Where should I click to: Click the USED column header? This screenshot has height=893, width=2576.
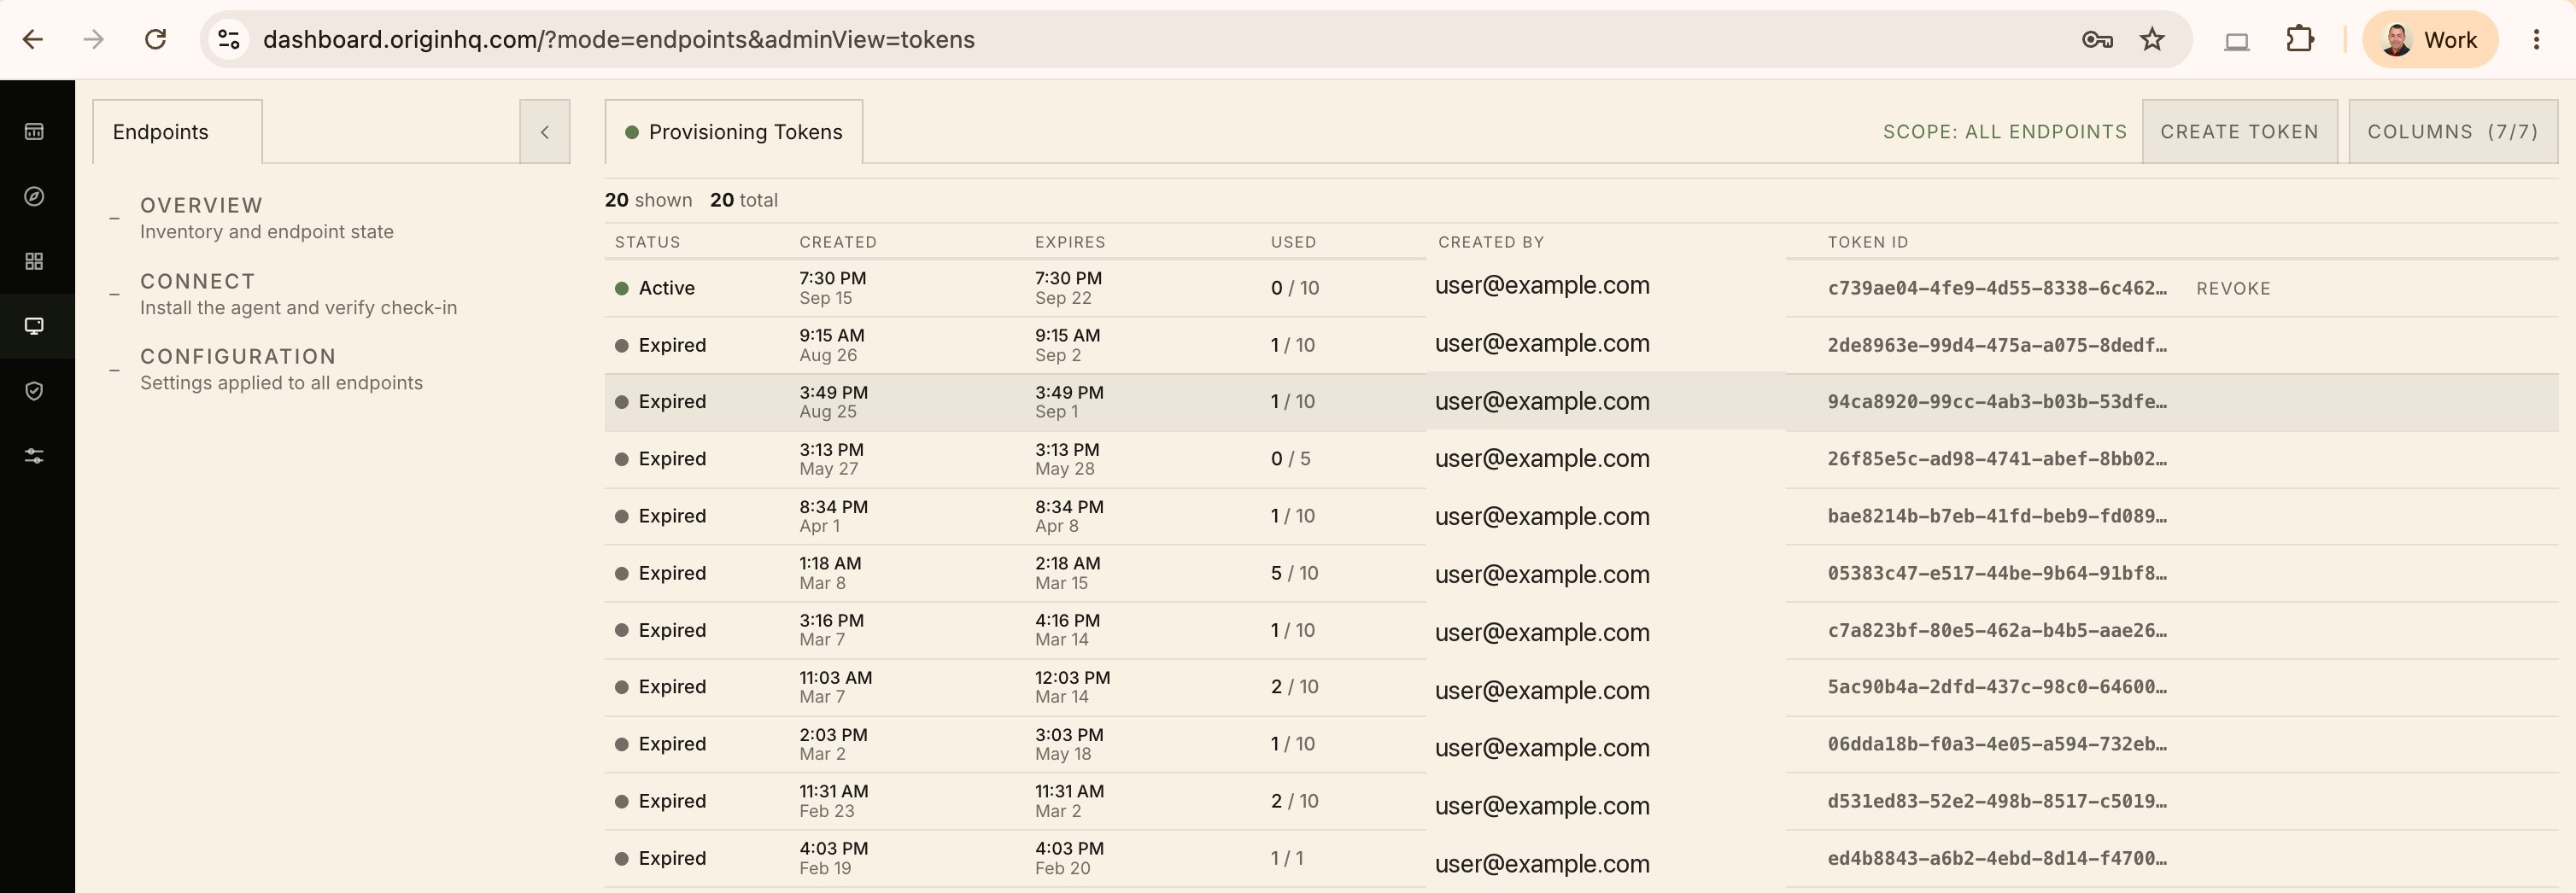1292,242
